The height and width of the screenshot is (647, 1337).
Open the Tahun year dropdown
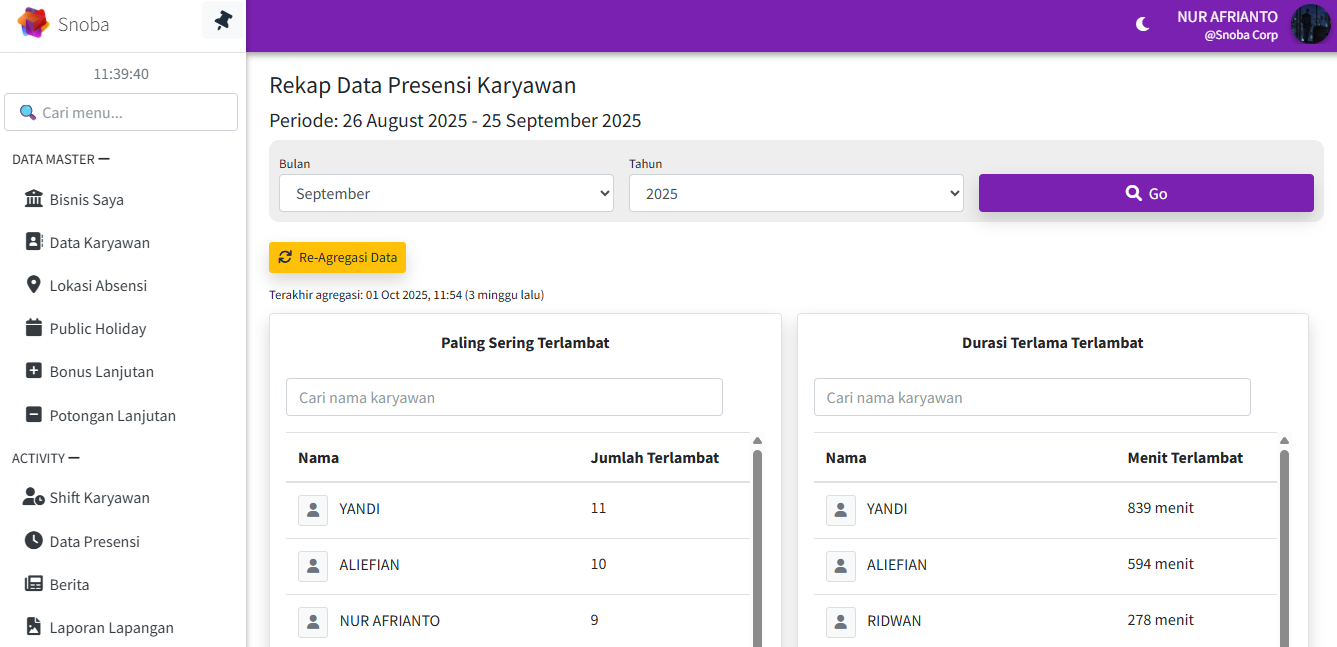pyautogui.click(x=795, y=193)
